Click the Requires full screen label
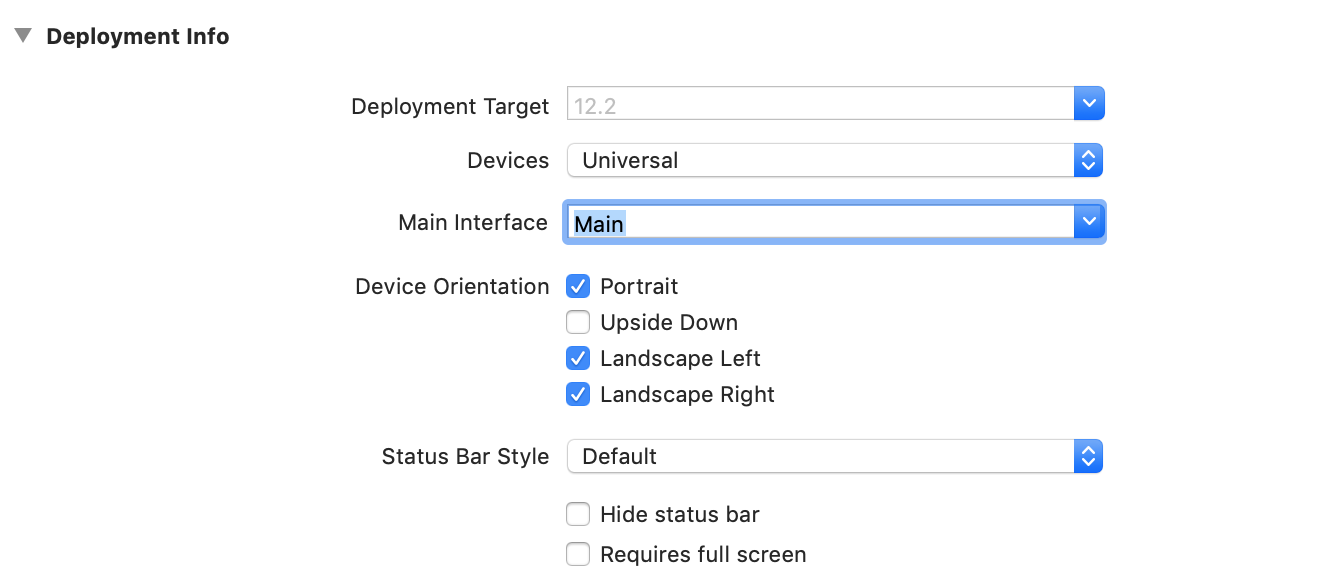 pos(703,554)
